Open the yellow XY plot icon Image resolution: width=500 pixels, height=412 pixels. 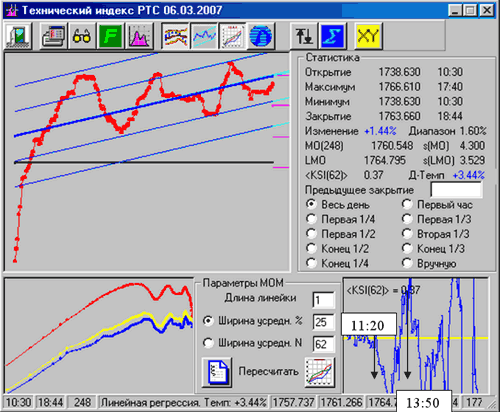tap(368, 36)
